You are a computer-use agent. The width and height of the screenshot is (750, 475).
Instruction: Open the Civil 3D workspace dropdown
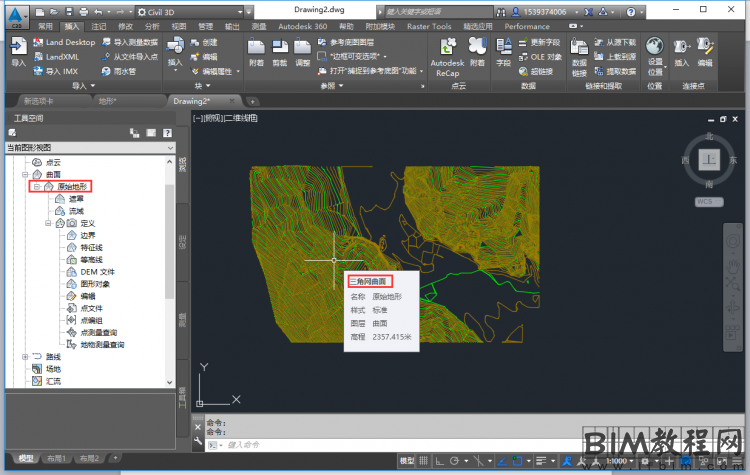pos(190,12)
